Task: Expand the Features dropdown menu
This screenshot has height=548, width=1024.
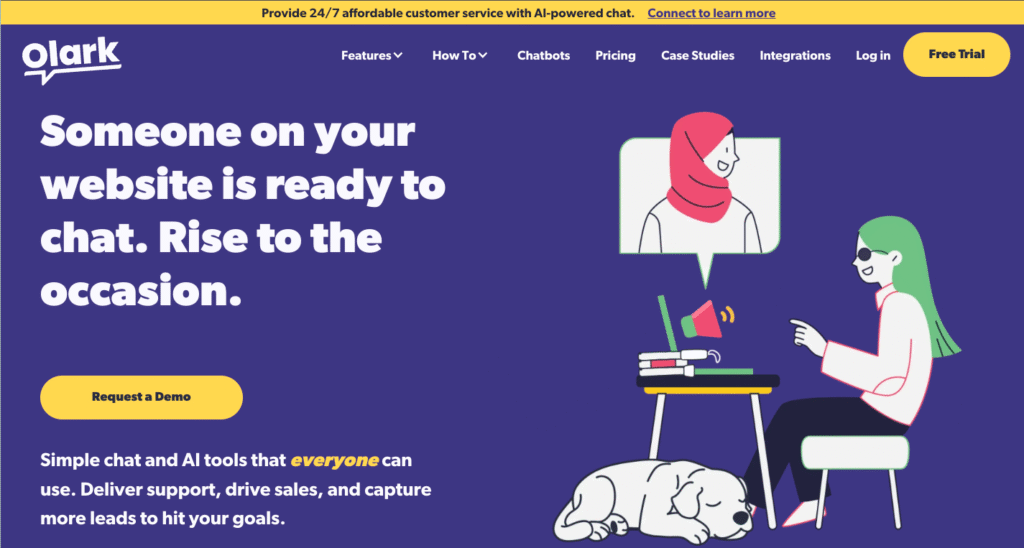Action: tap(372, 56)
